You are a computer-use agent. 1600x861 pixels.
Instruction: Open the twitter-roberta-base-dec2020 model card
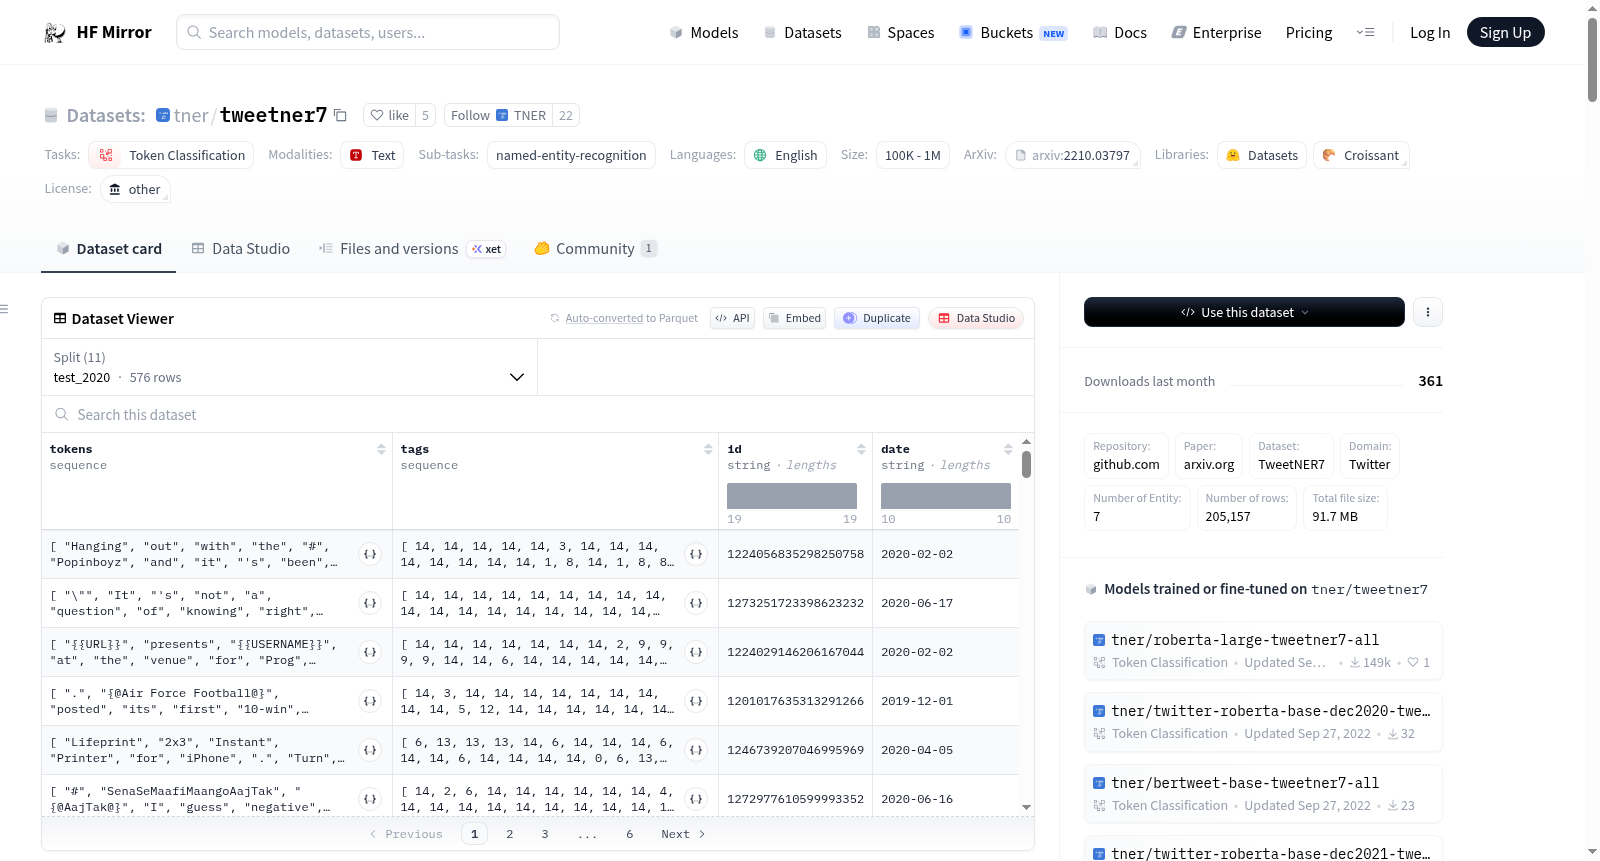point(1263,722)
